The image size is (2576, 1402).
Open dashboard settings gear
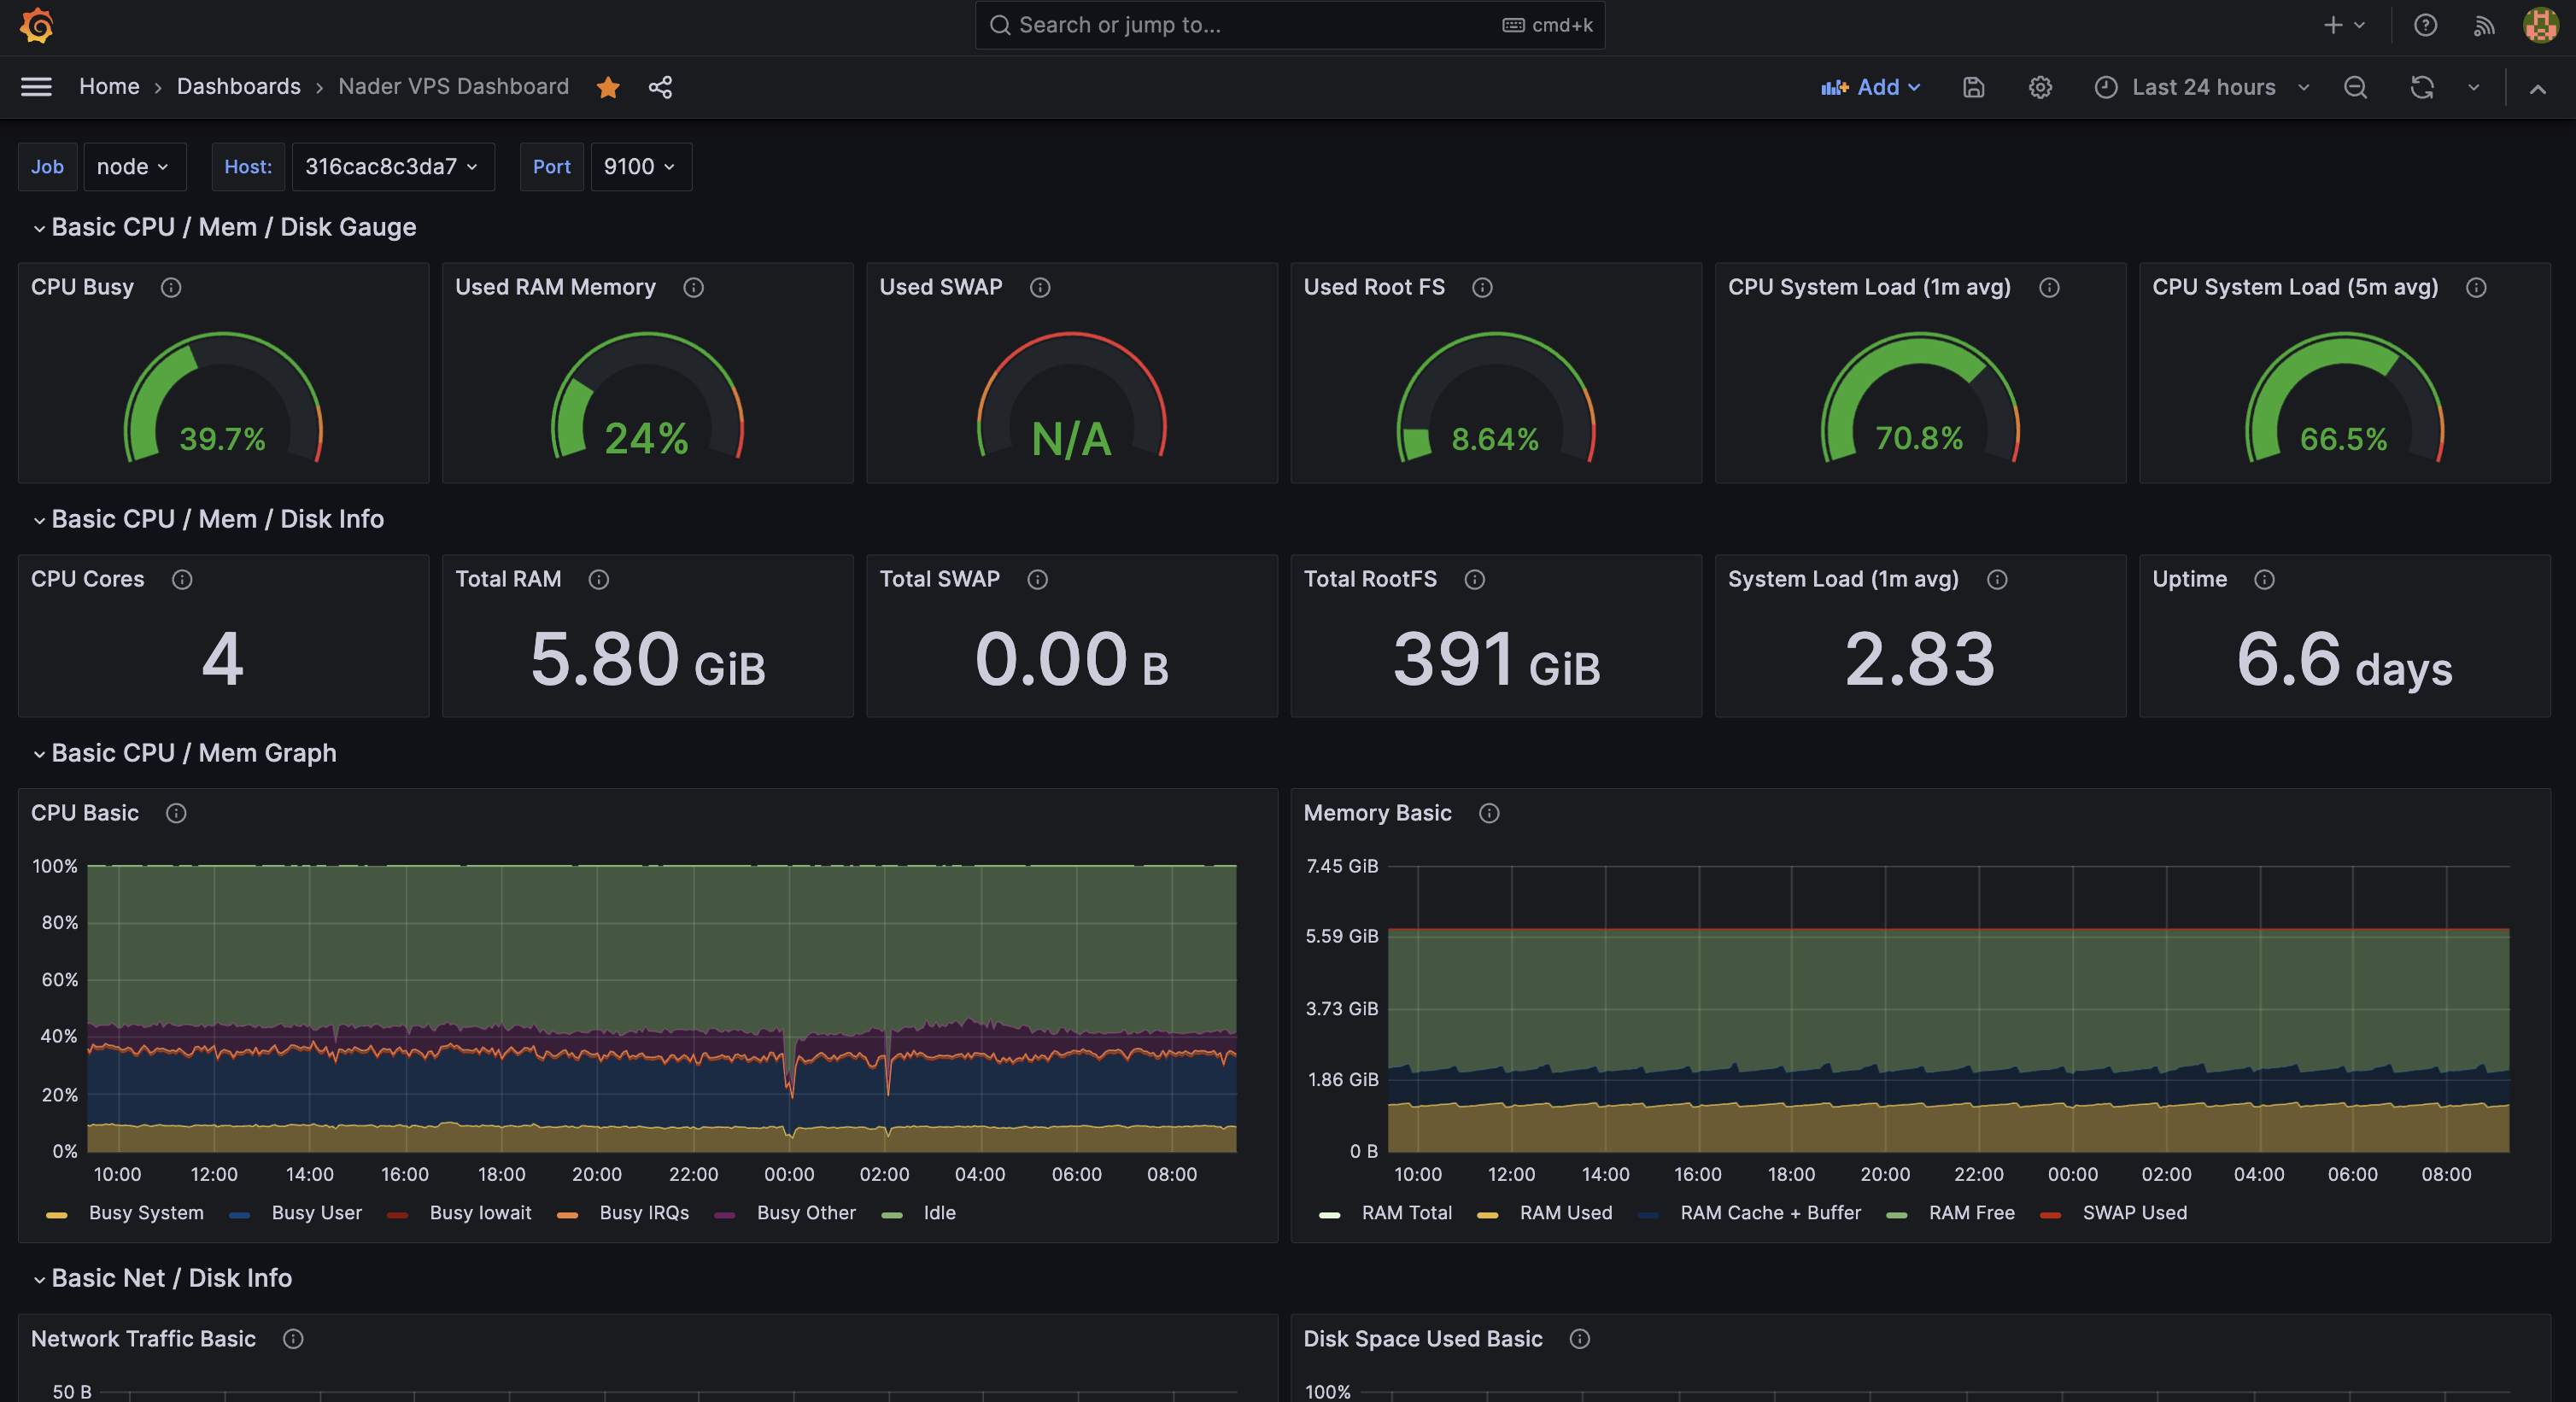(x=2040, y=87)
